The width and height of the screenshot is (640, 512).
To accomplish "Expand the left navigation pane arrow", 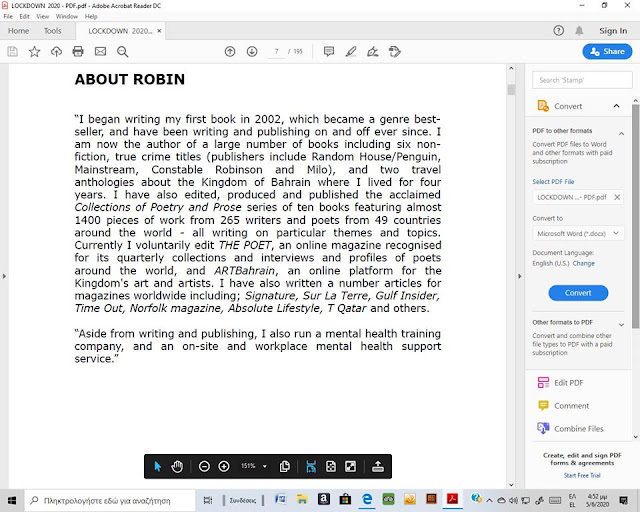I will point(4,276).
